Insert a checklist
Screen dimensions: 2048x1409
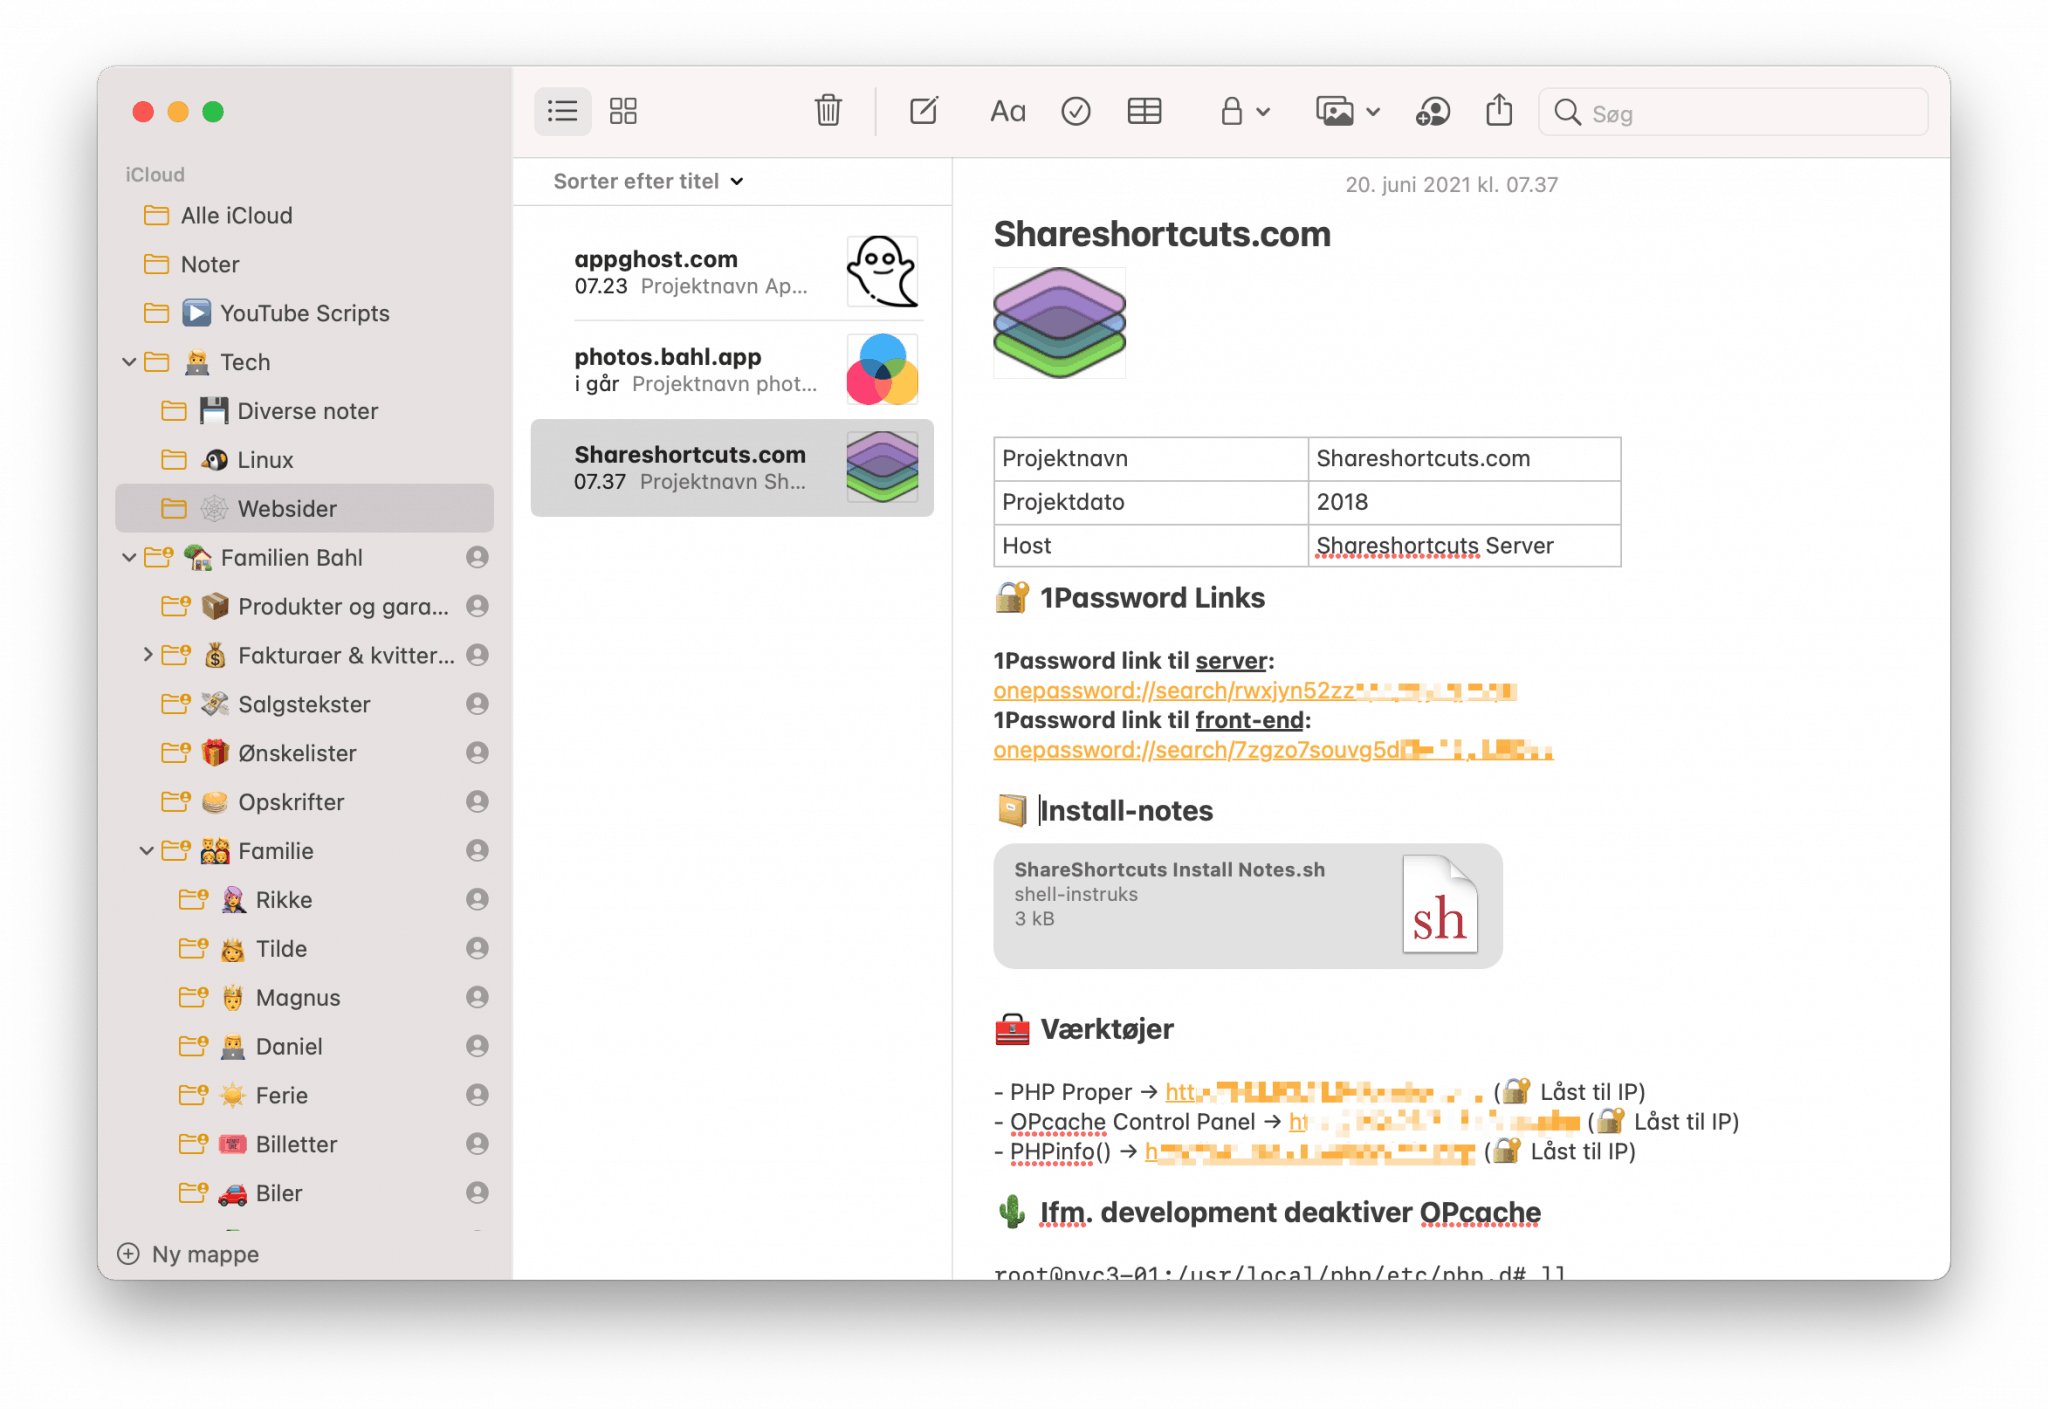pyautogui.click(x=1076, y=112)
